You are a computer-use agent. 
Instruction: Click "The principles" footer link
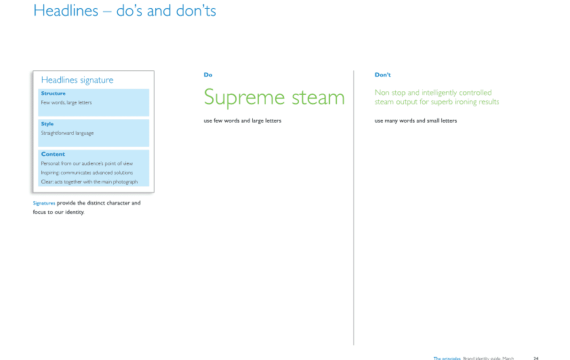[x=447, y=358]
